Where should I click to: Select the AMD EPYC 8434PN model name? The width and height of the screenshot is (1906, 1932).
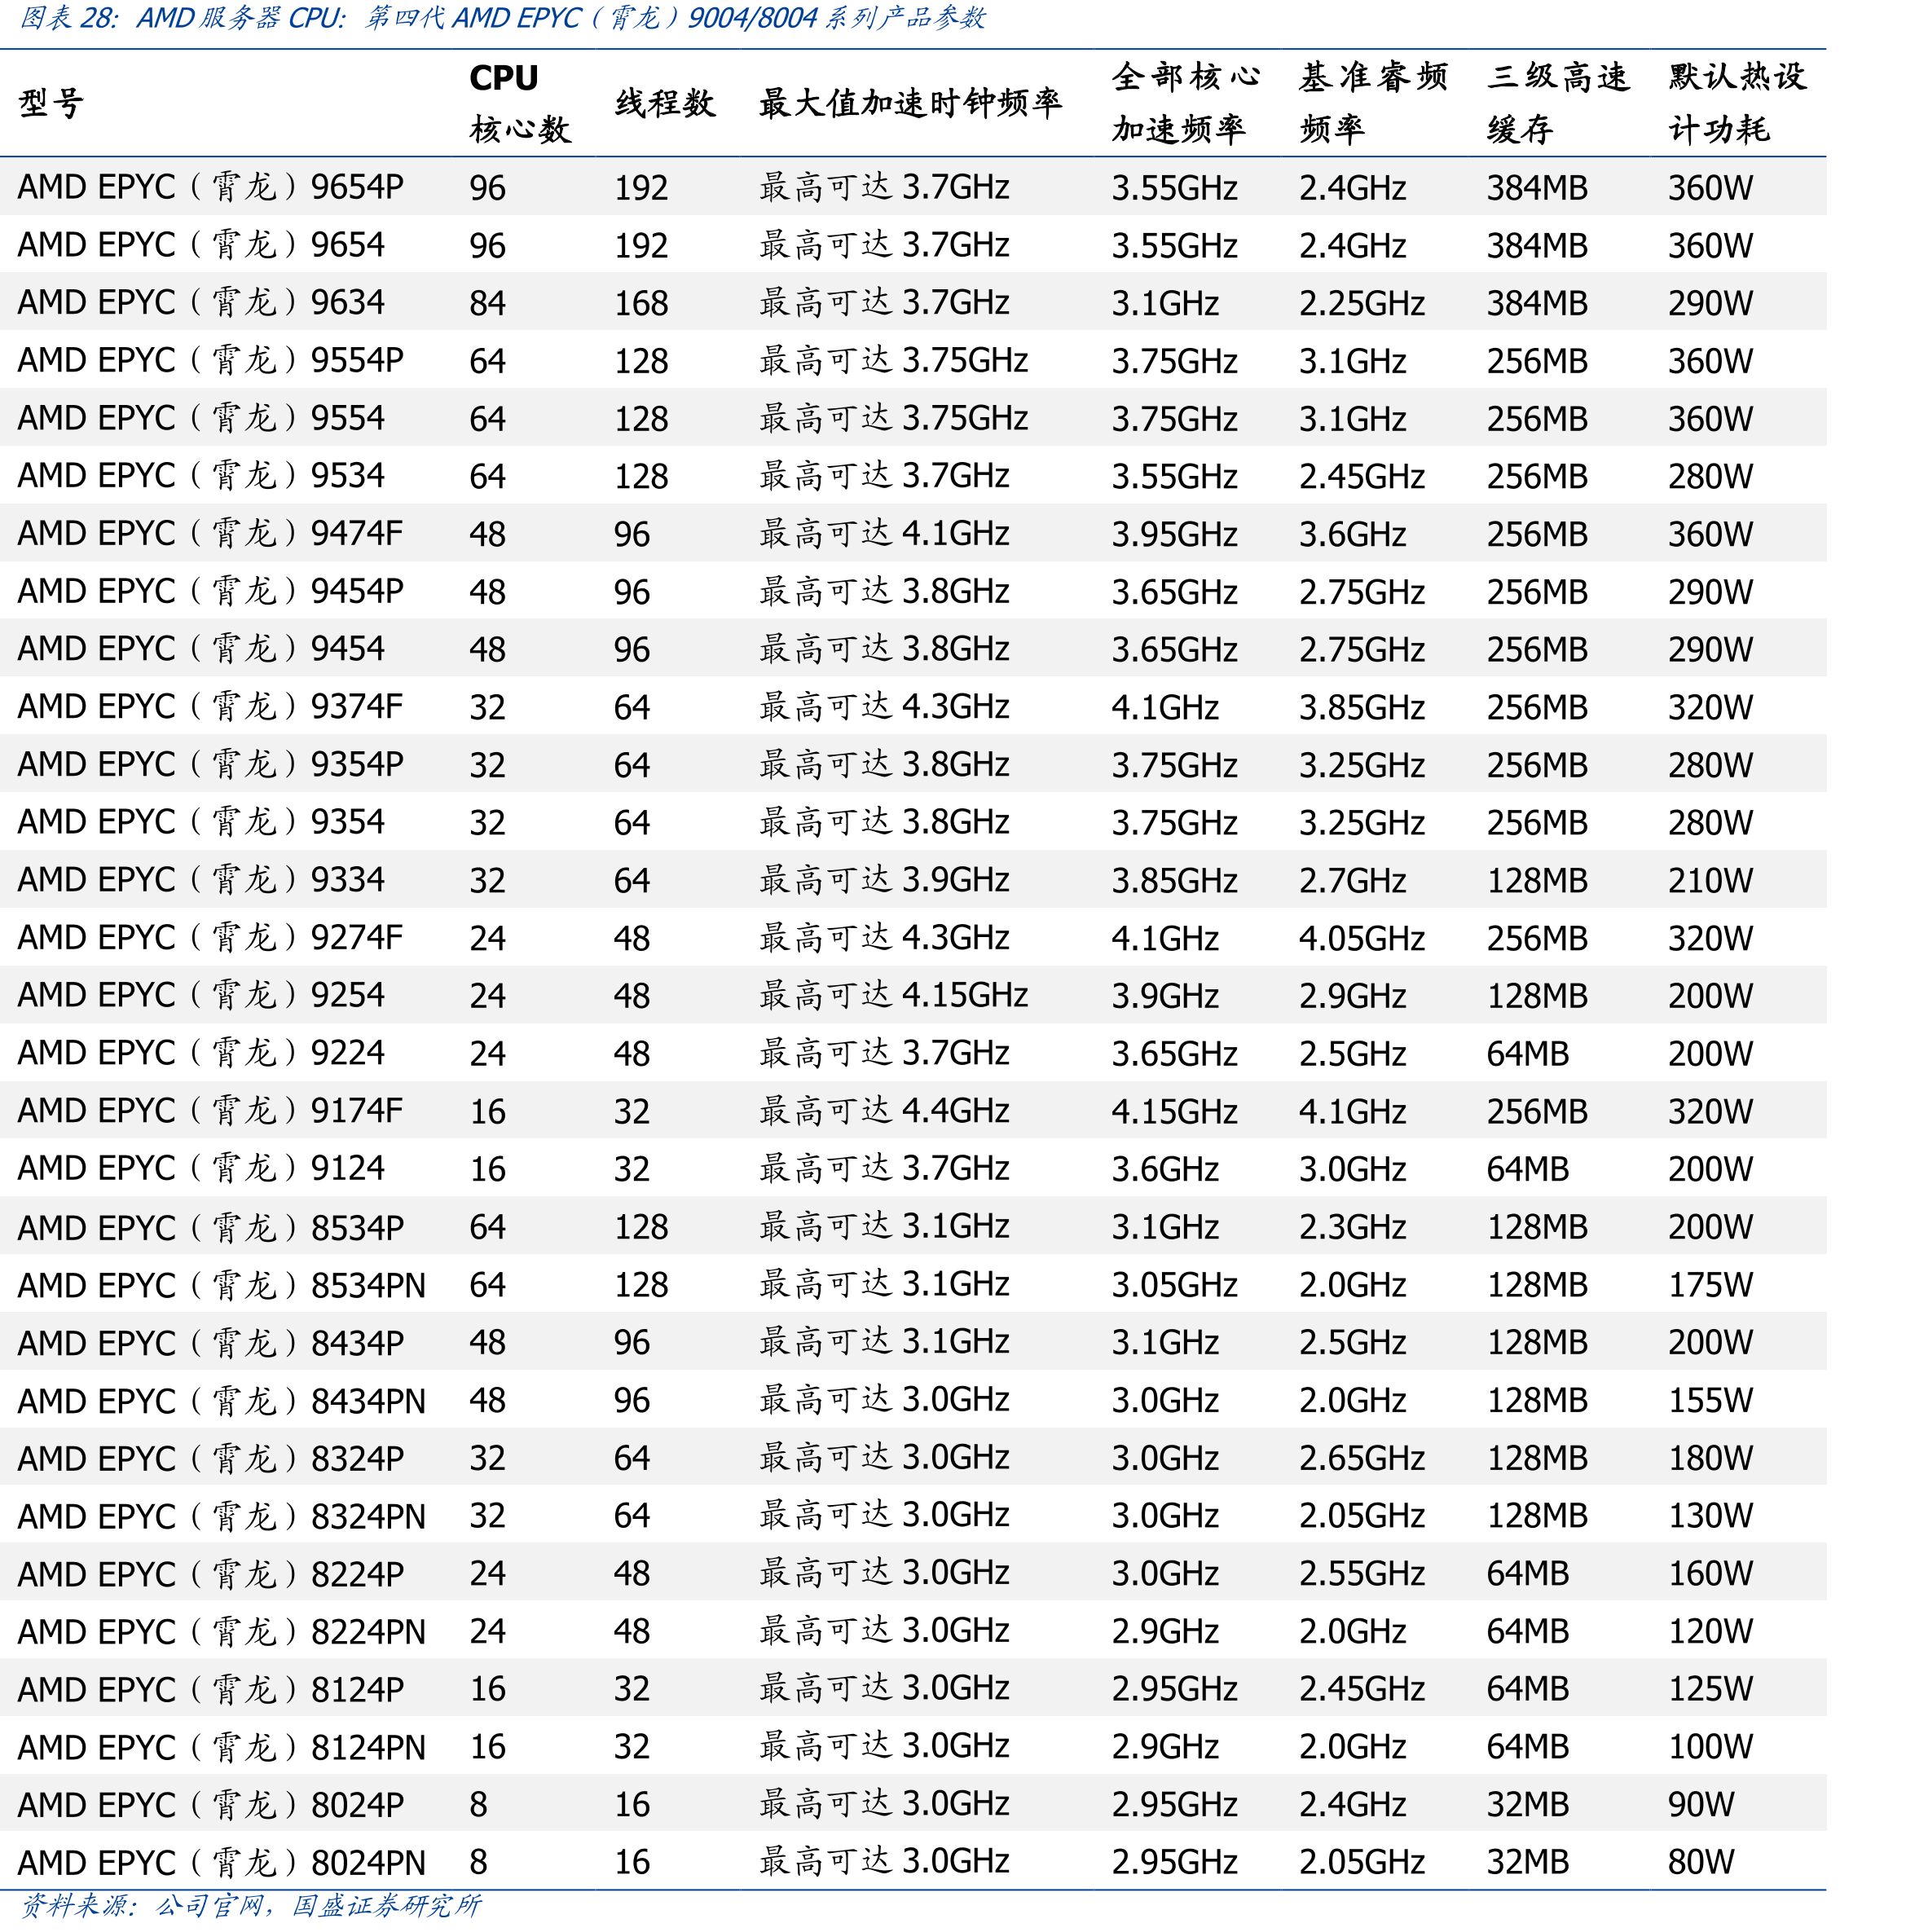(x=222, y=1400)
